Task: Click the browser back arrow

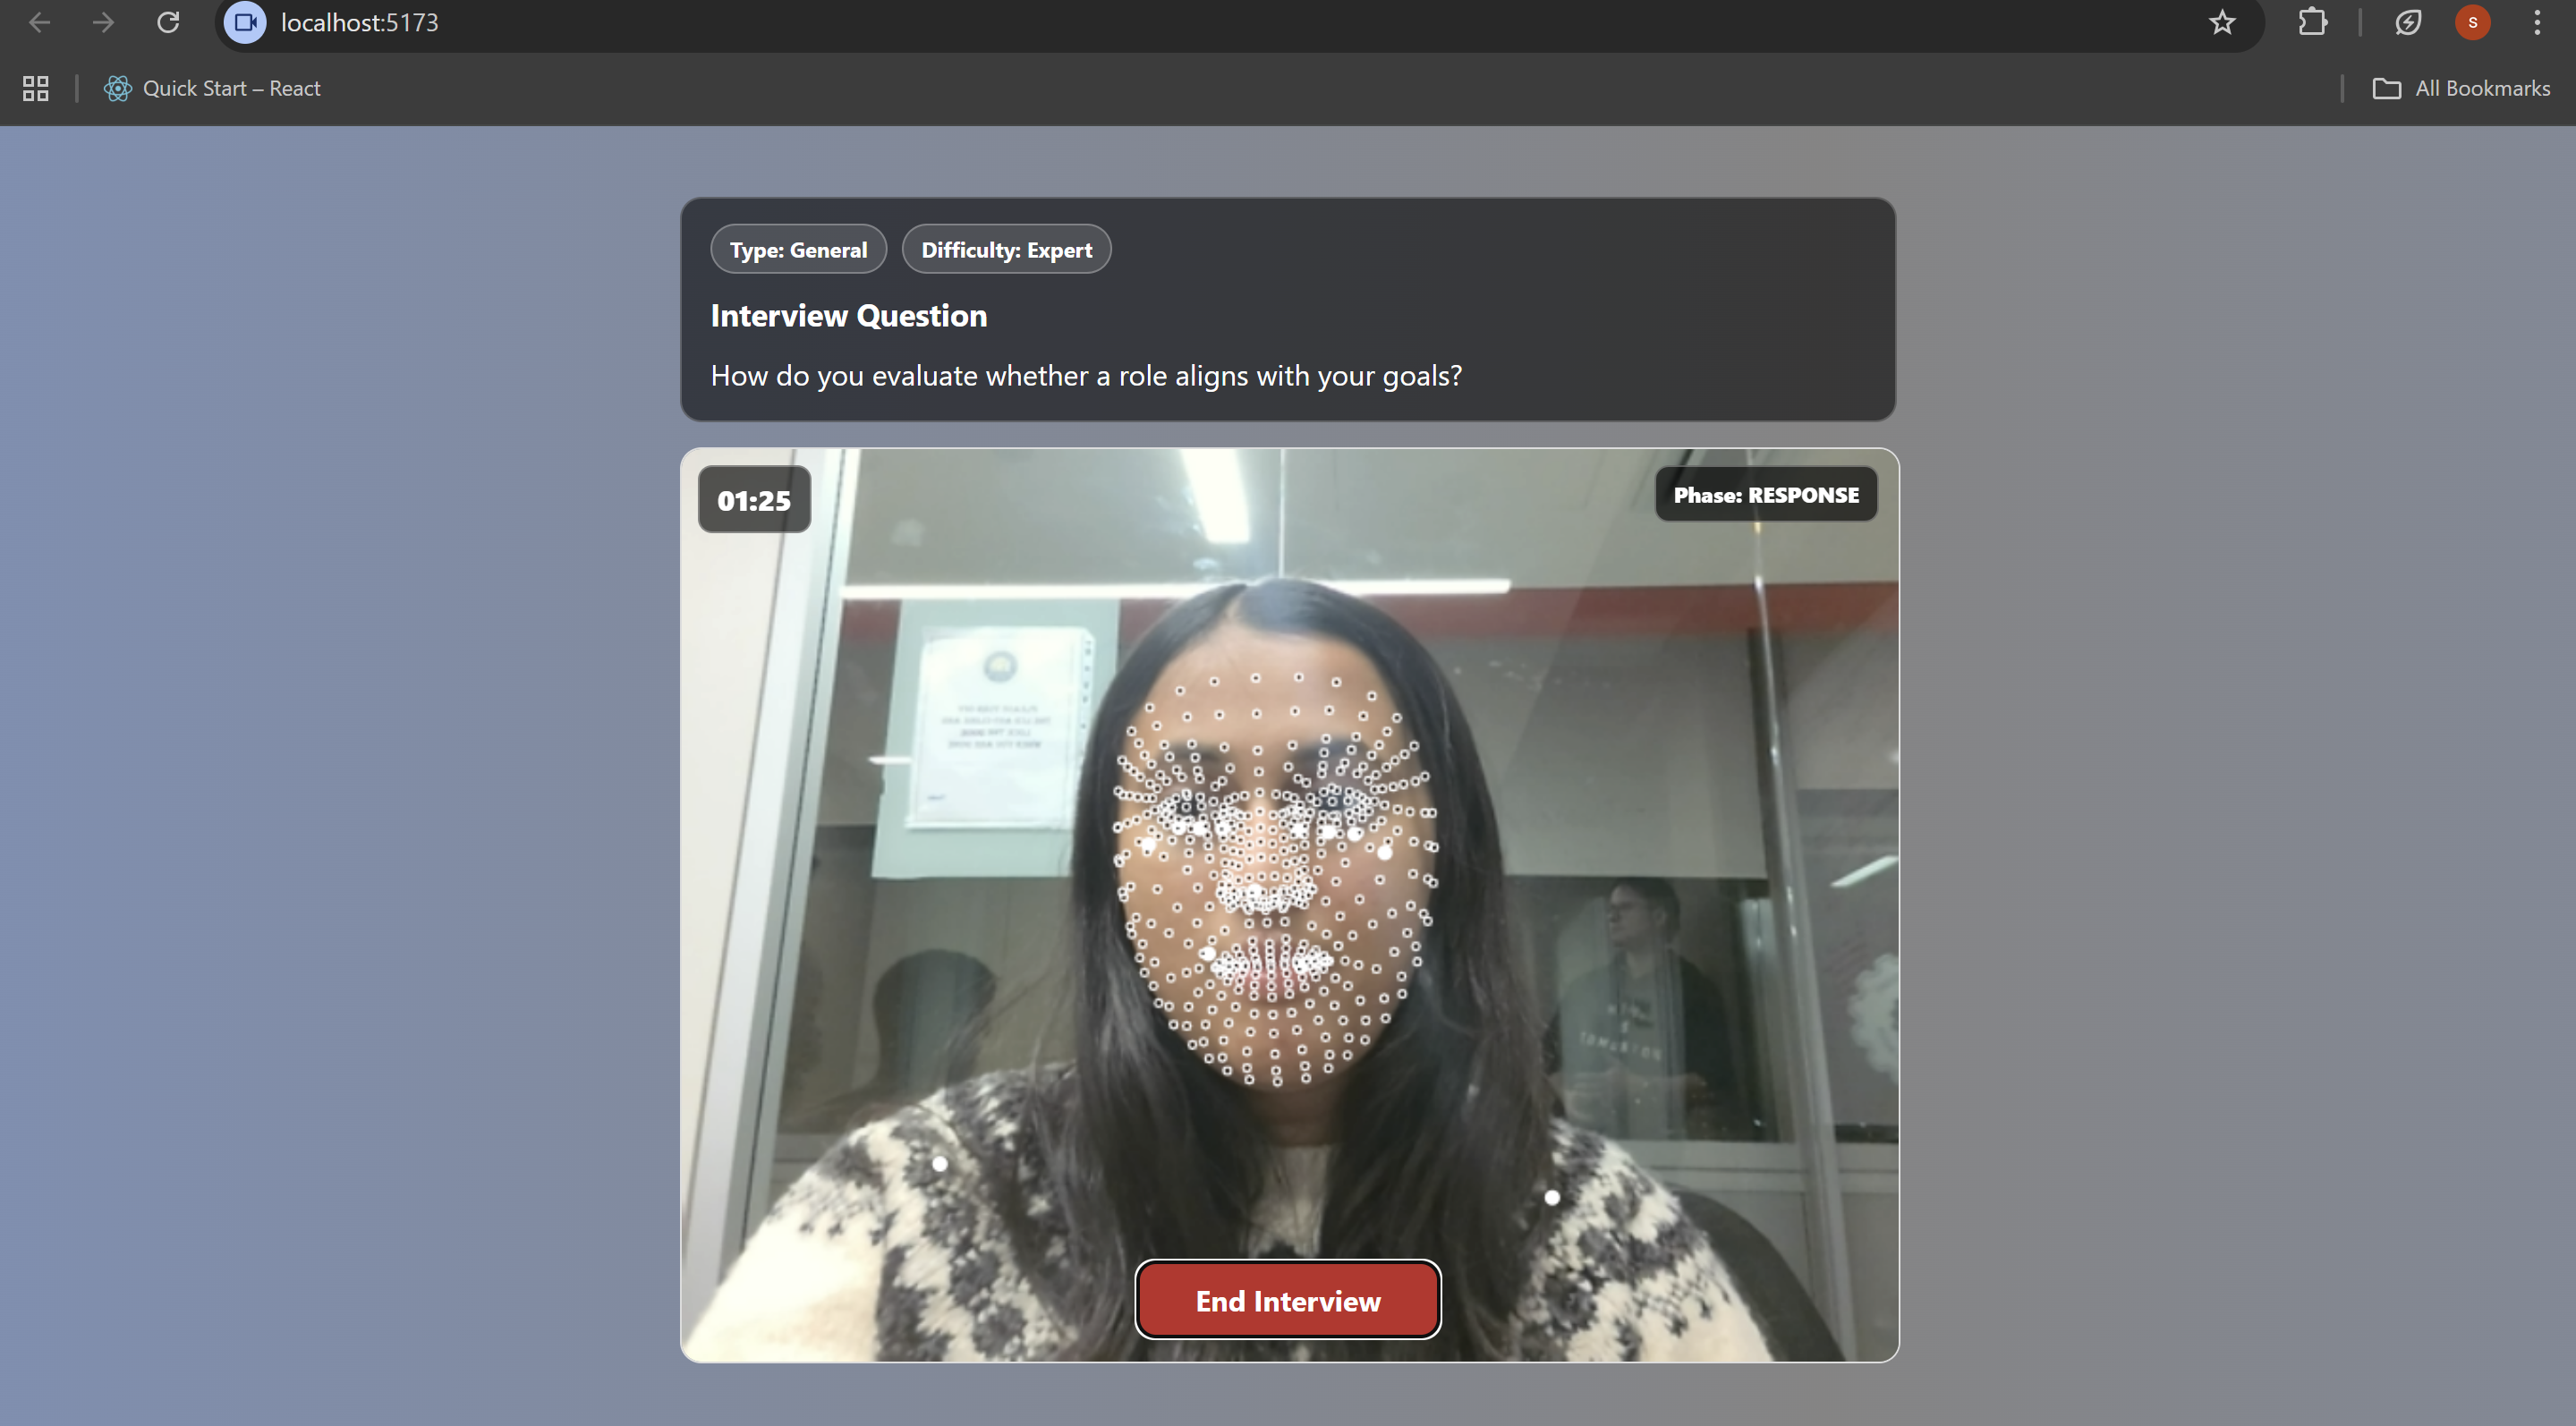Action: point(39,22)
